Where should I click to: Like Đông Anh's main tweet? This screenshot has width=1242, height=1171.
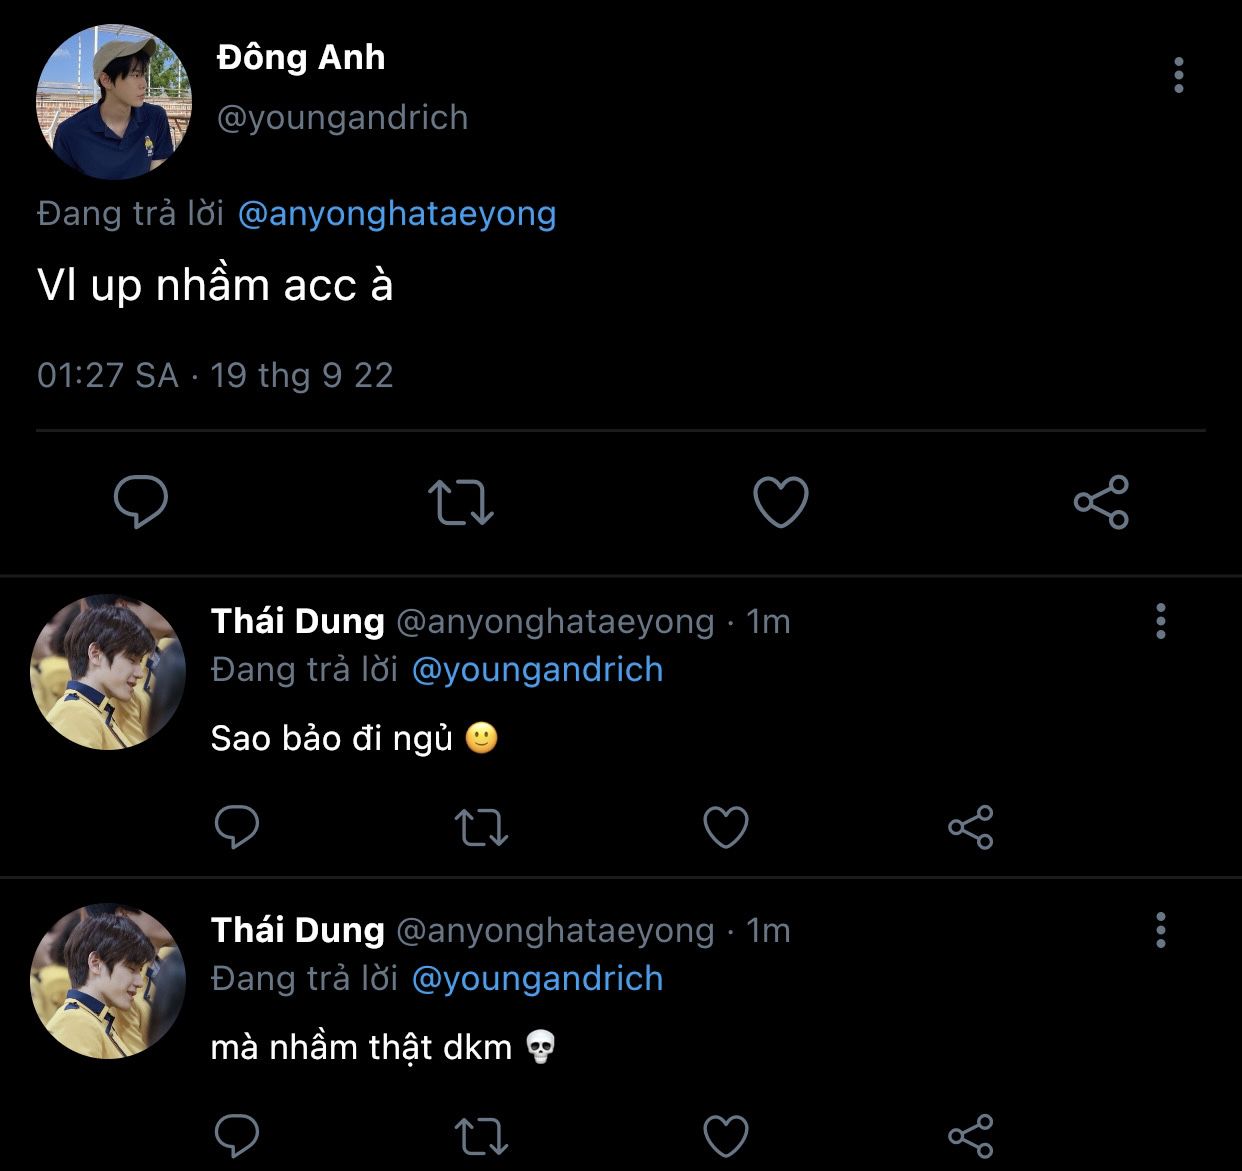pos(780,502)
